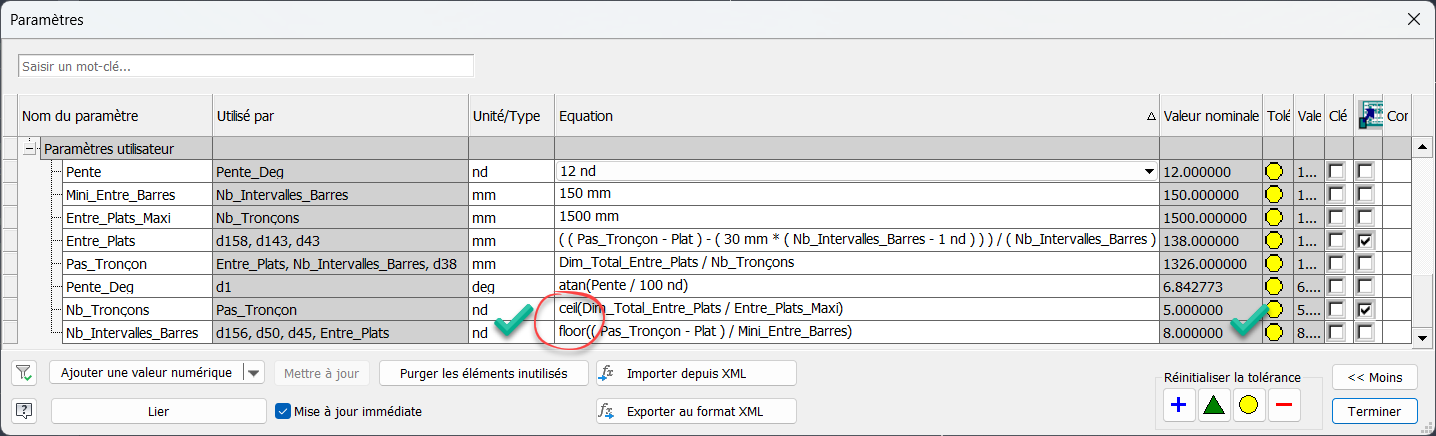Click equation cell 'atan(Pente / 100 nd)'

point(857,286)
